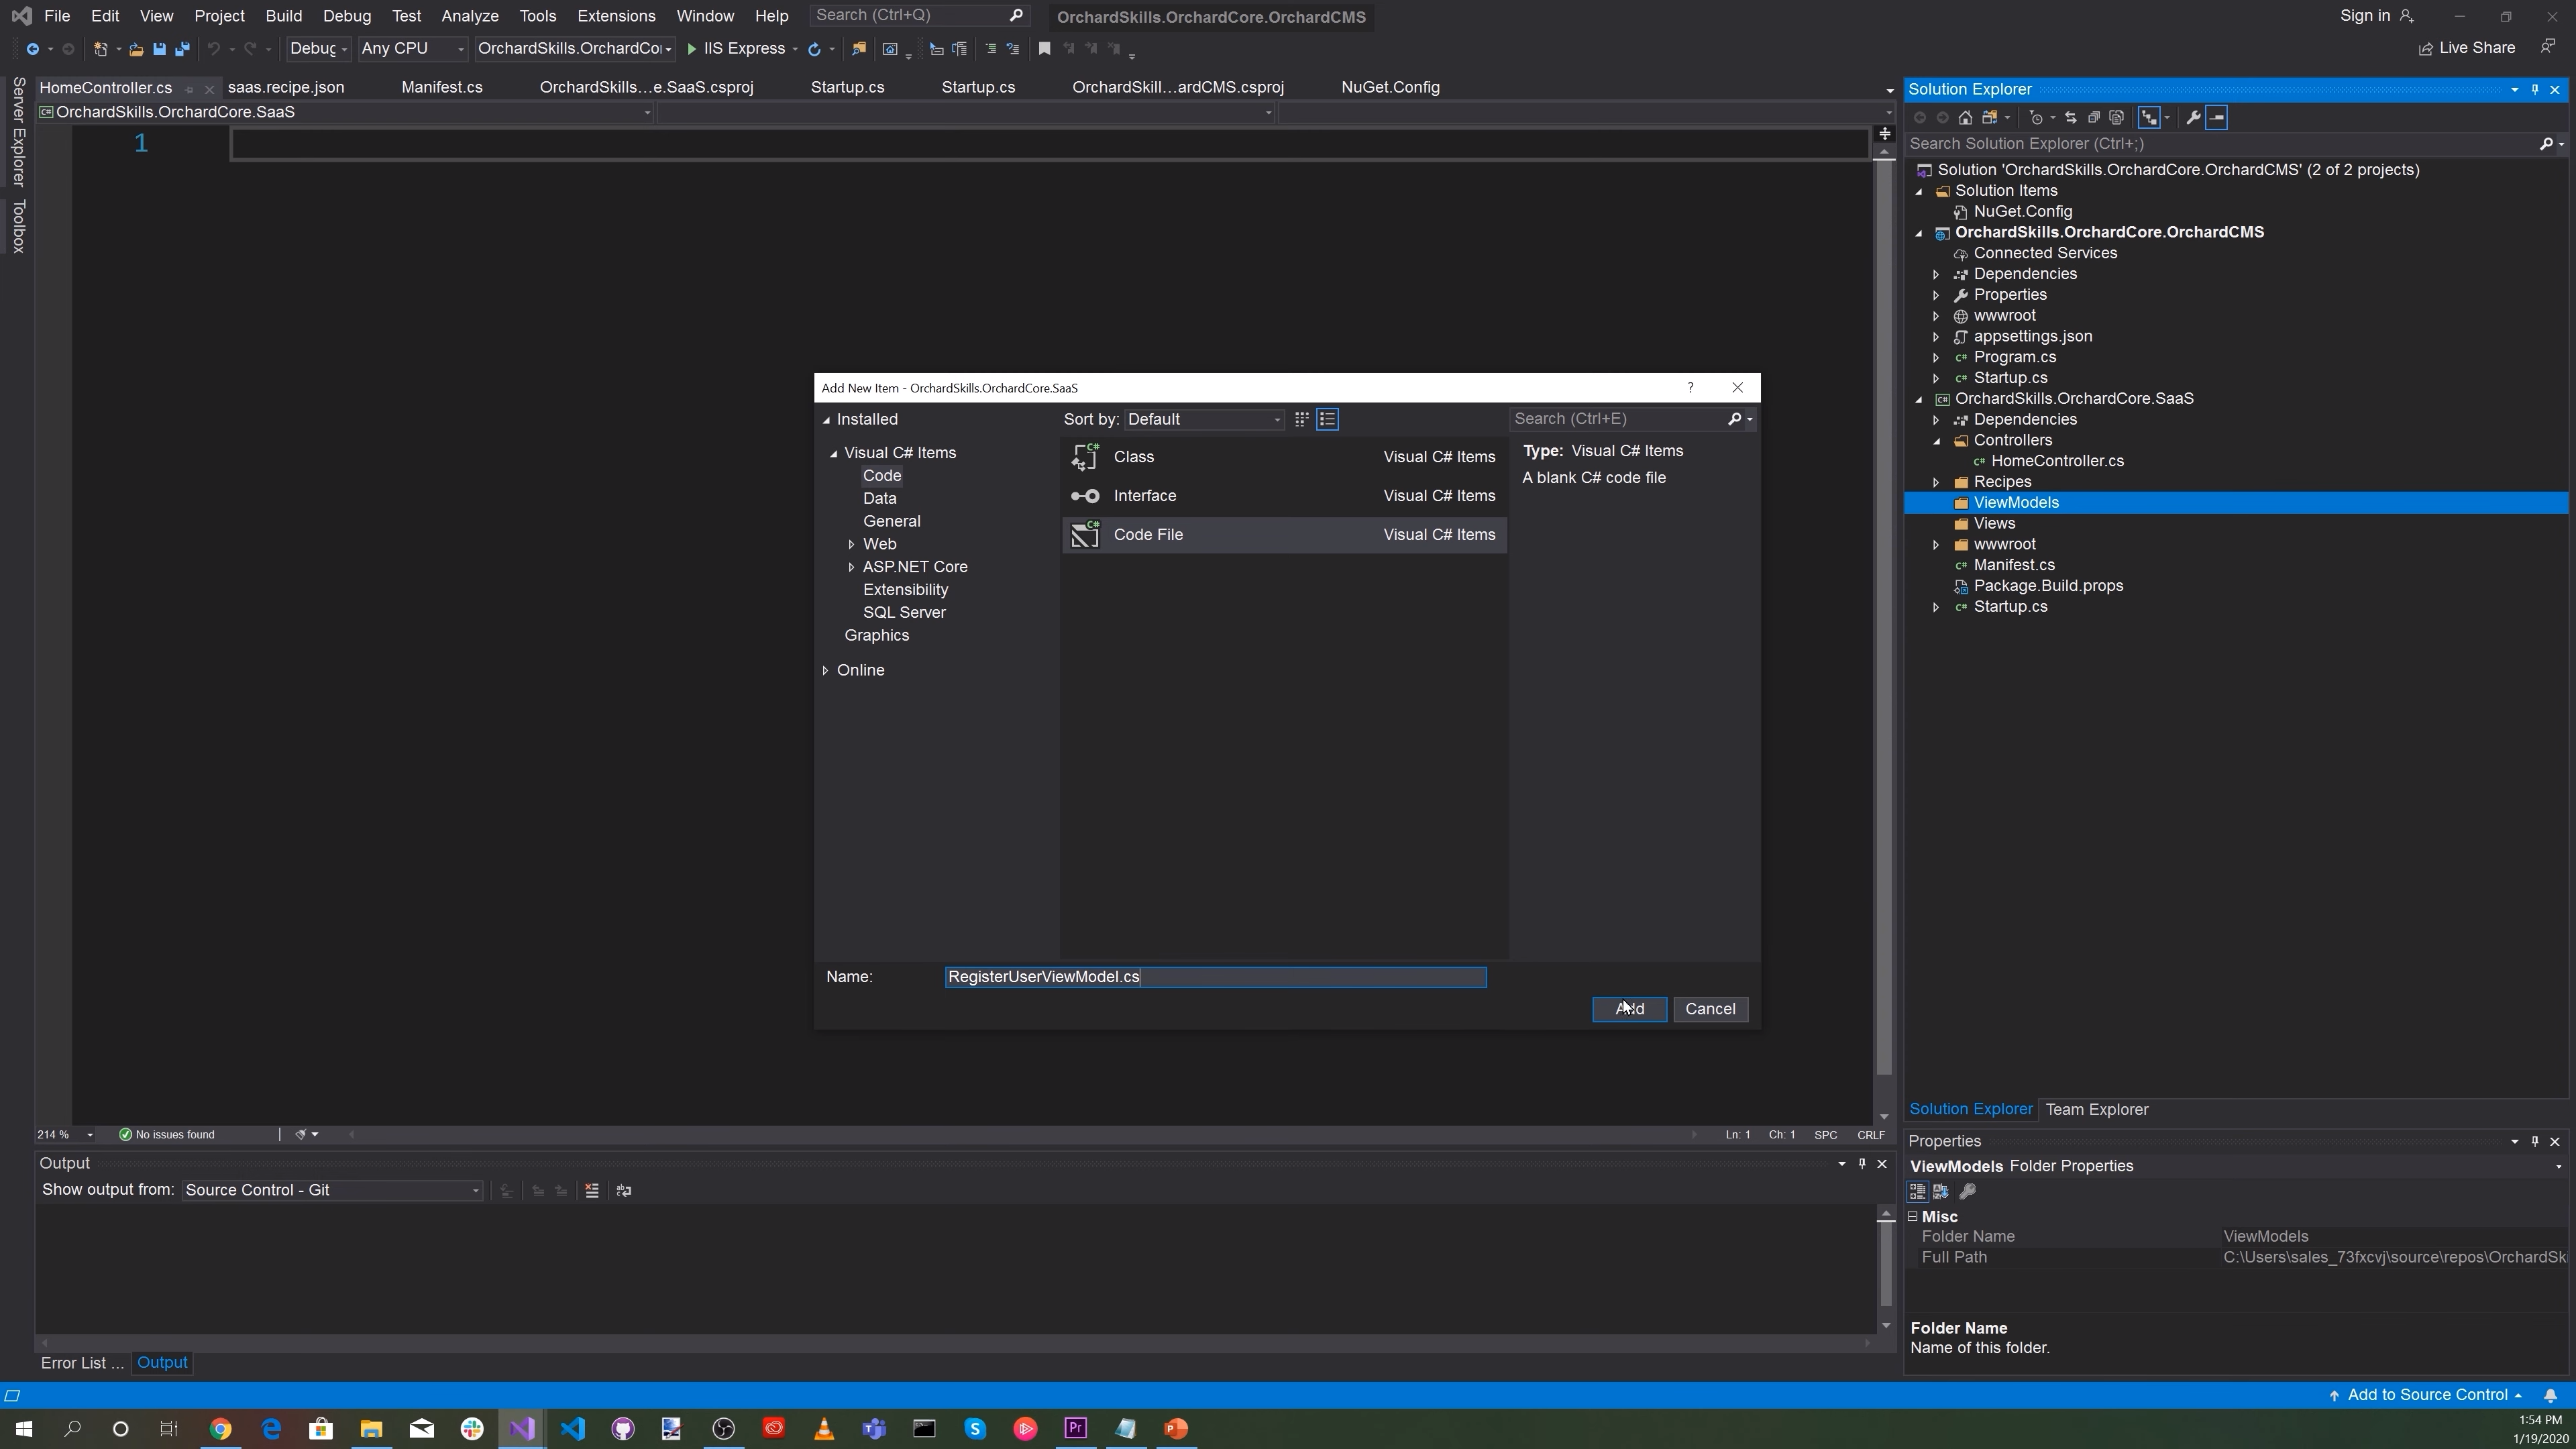Viewport: 2576px width, 1449px height.
Task: Click the Home icon in Solution Explorer
Action: coord(1965,117)
